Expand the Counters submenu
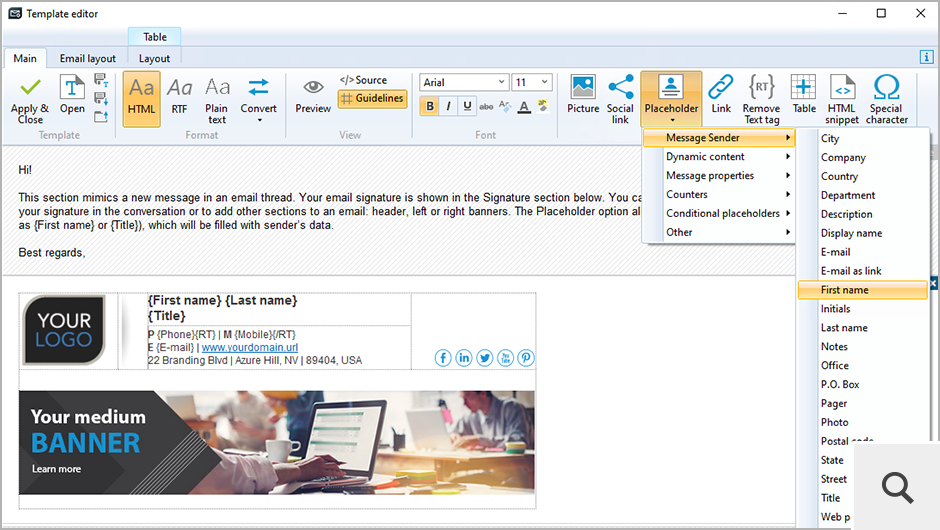Image resolution: width=940 pixels, height=530 pixels. pos(719,194)
